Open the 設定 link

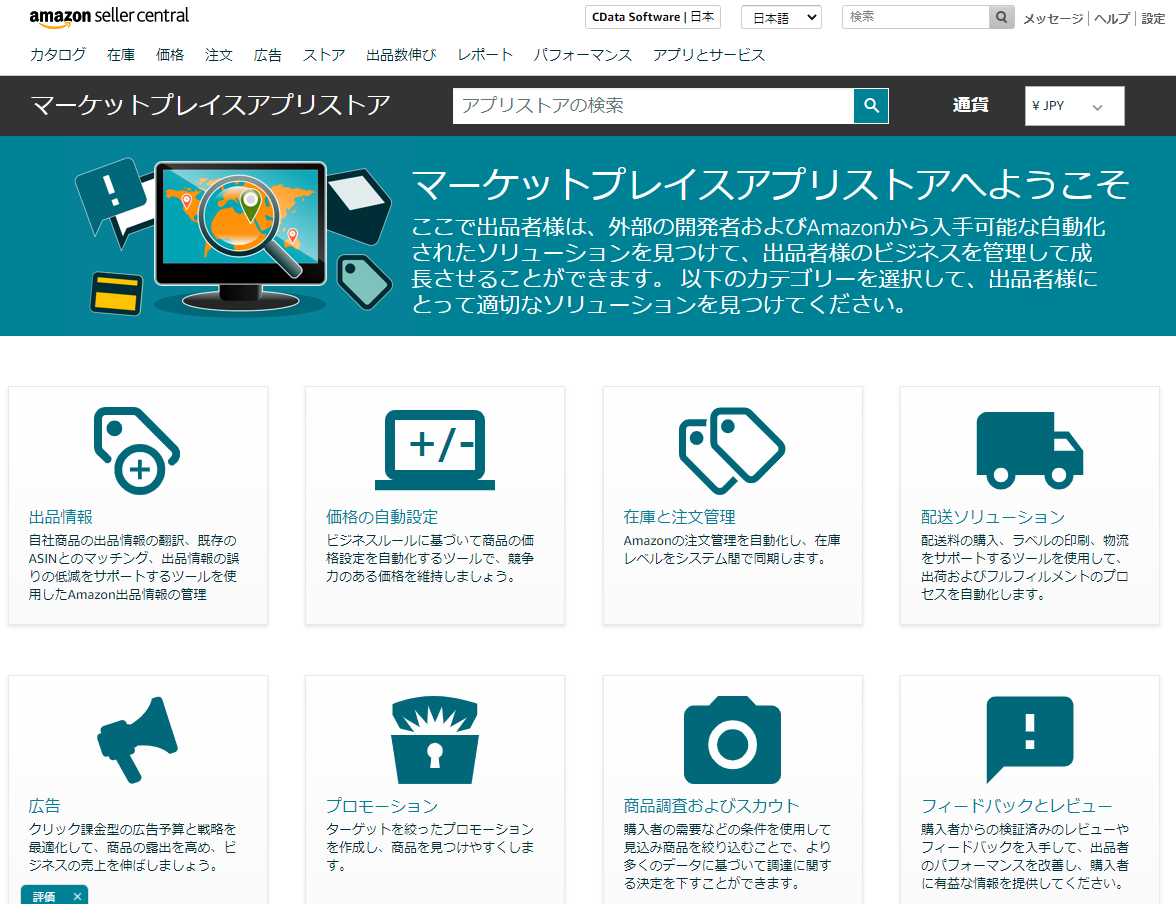point(1153,19)
